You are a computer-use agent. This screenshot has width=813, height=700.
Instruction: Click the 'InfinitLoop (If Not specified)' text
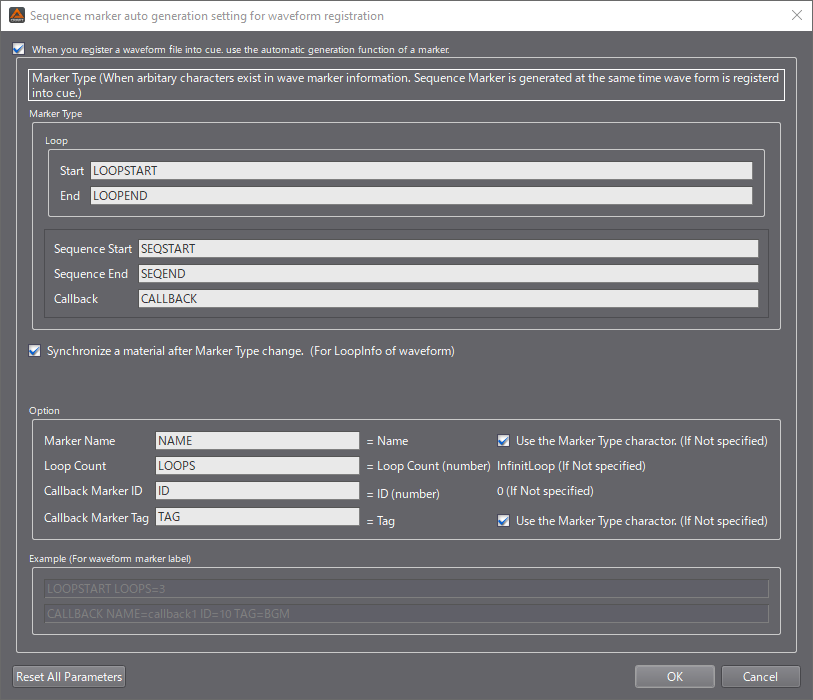coord(571,466)
